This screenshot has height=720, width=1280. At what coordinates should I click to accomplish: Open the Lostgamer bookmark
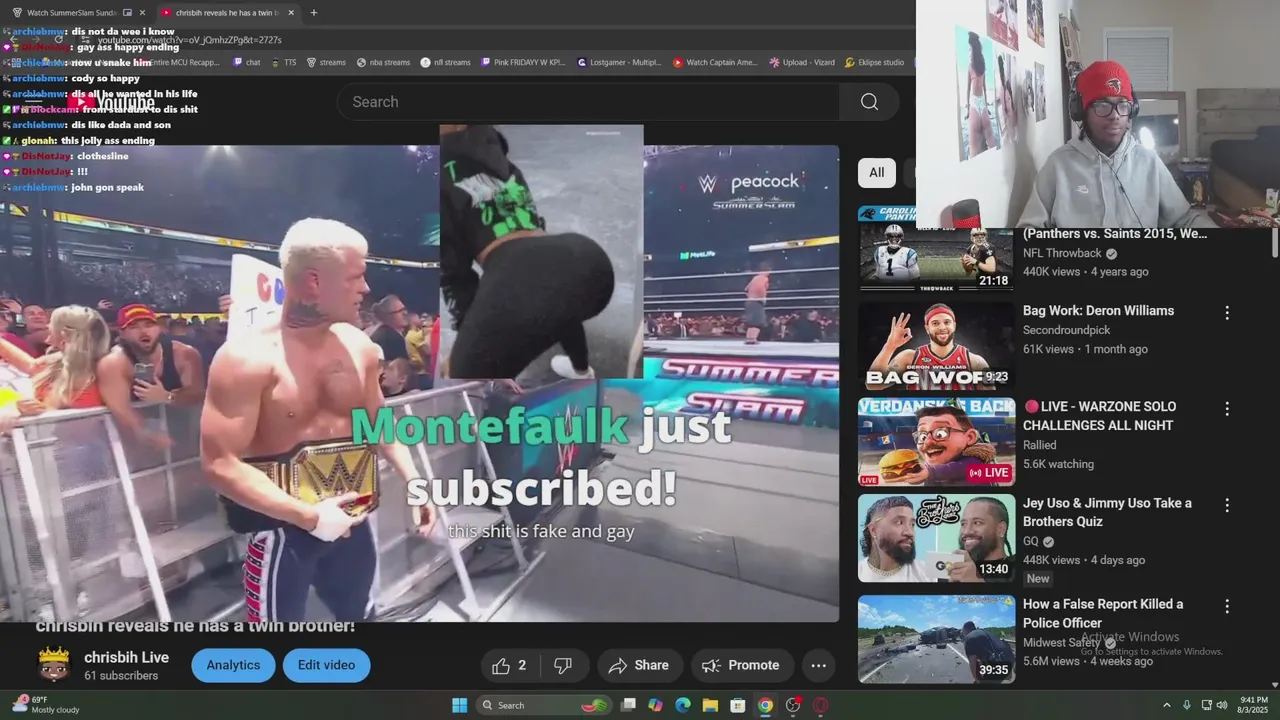pyautogui.click(x=619, y=62)
